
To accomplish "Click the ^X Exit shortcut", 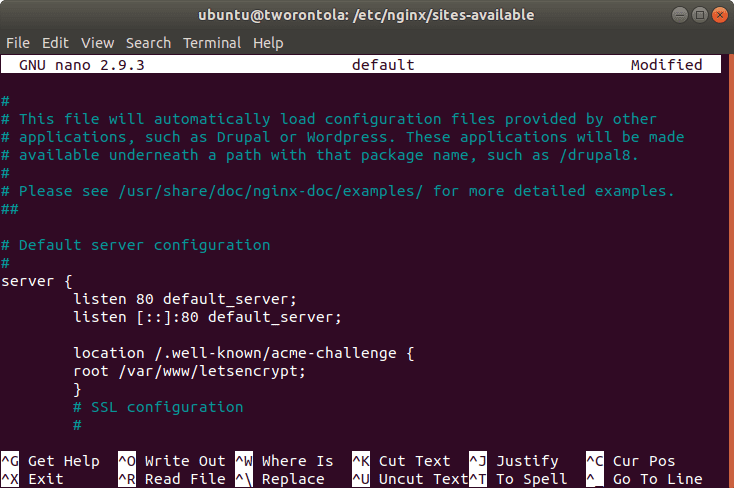I will 36,479.
